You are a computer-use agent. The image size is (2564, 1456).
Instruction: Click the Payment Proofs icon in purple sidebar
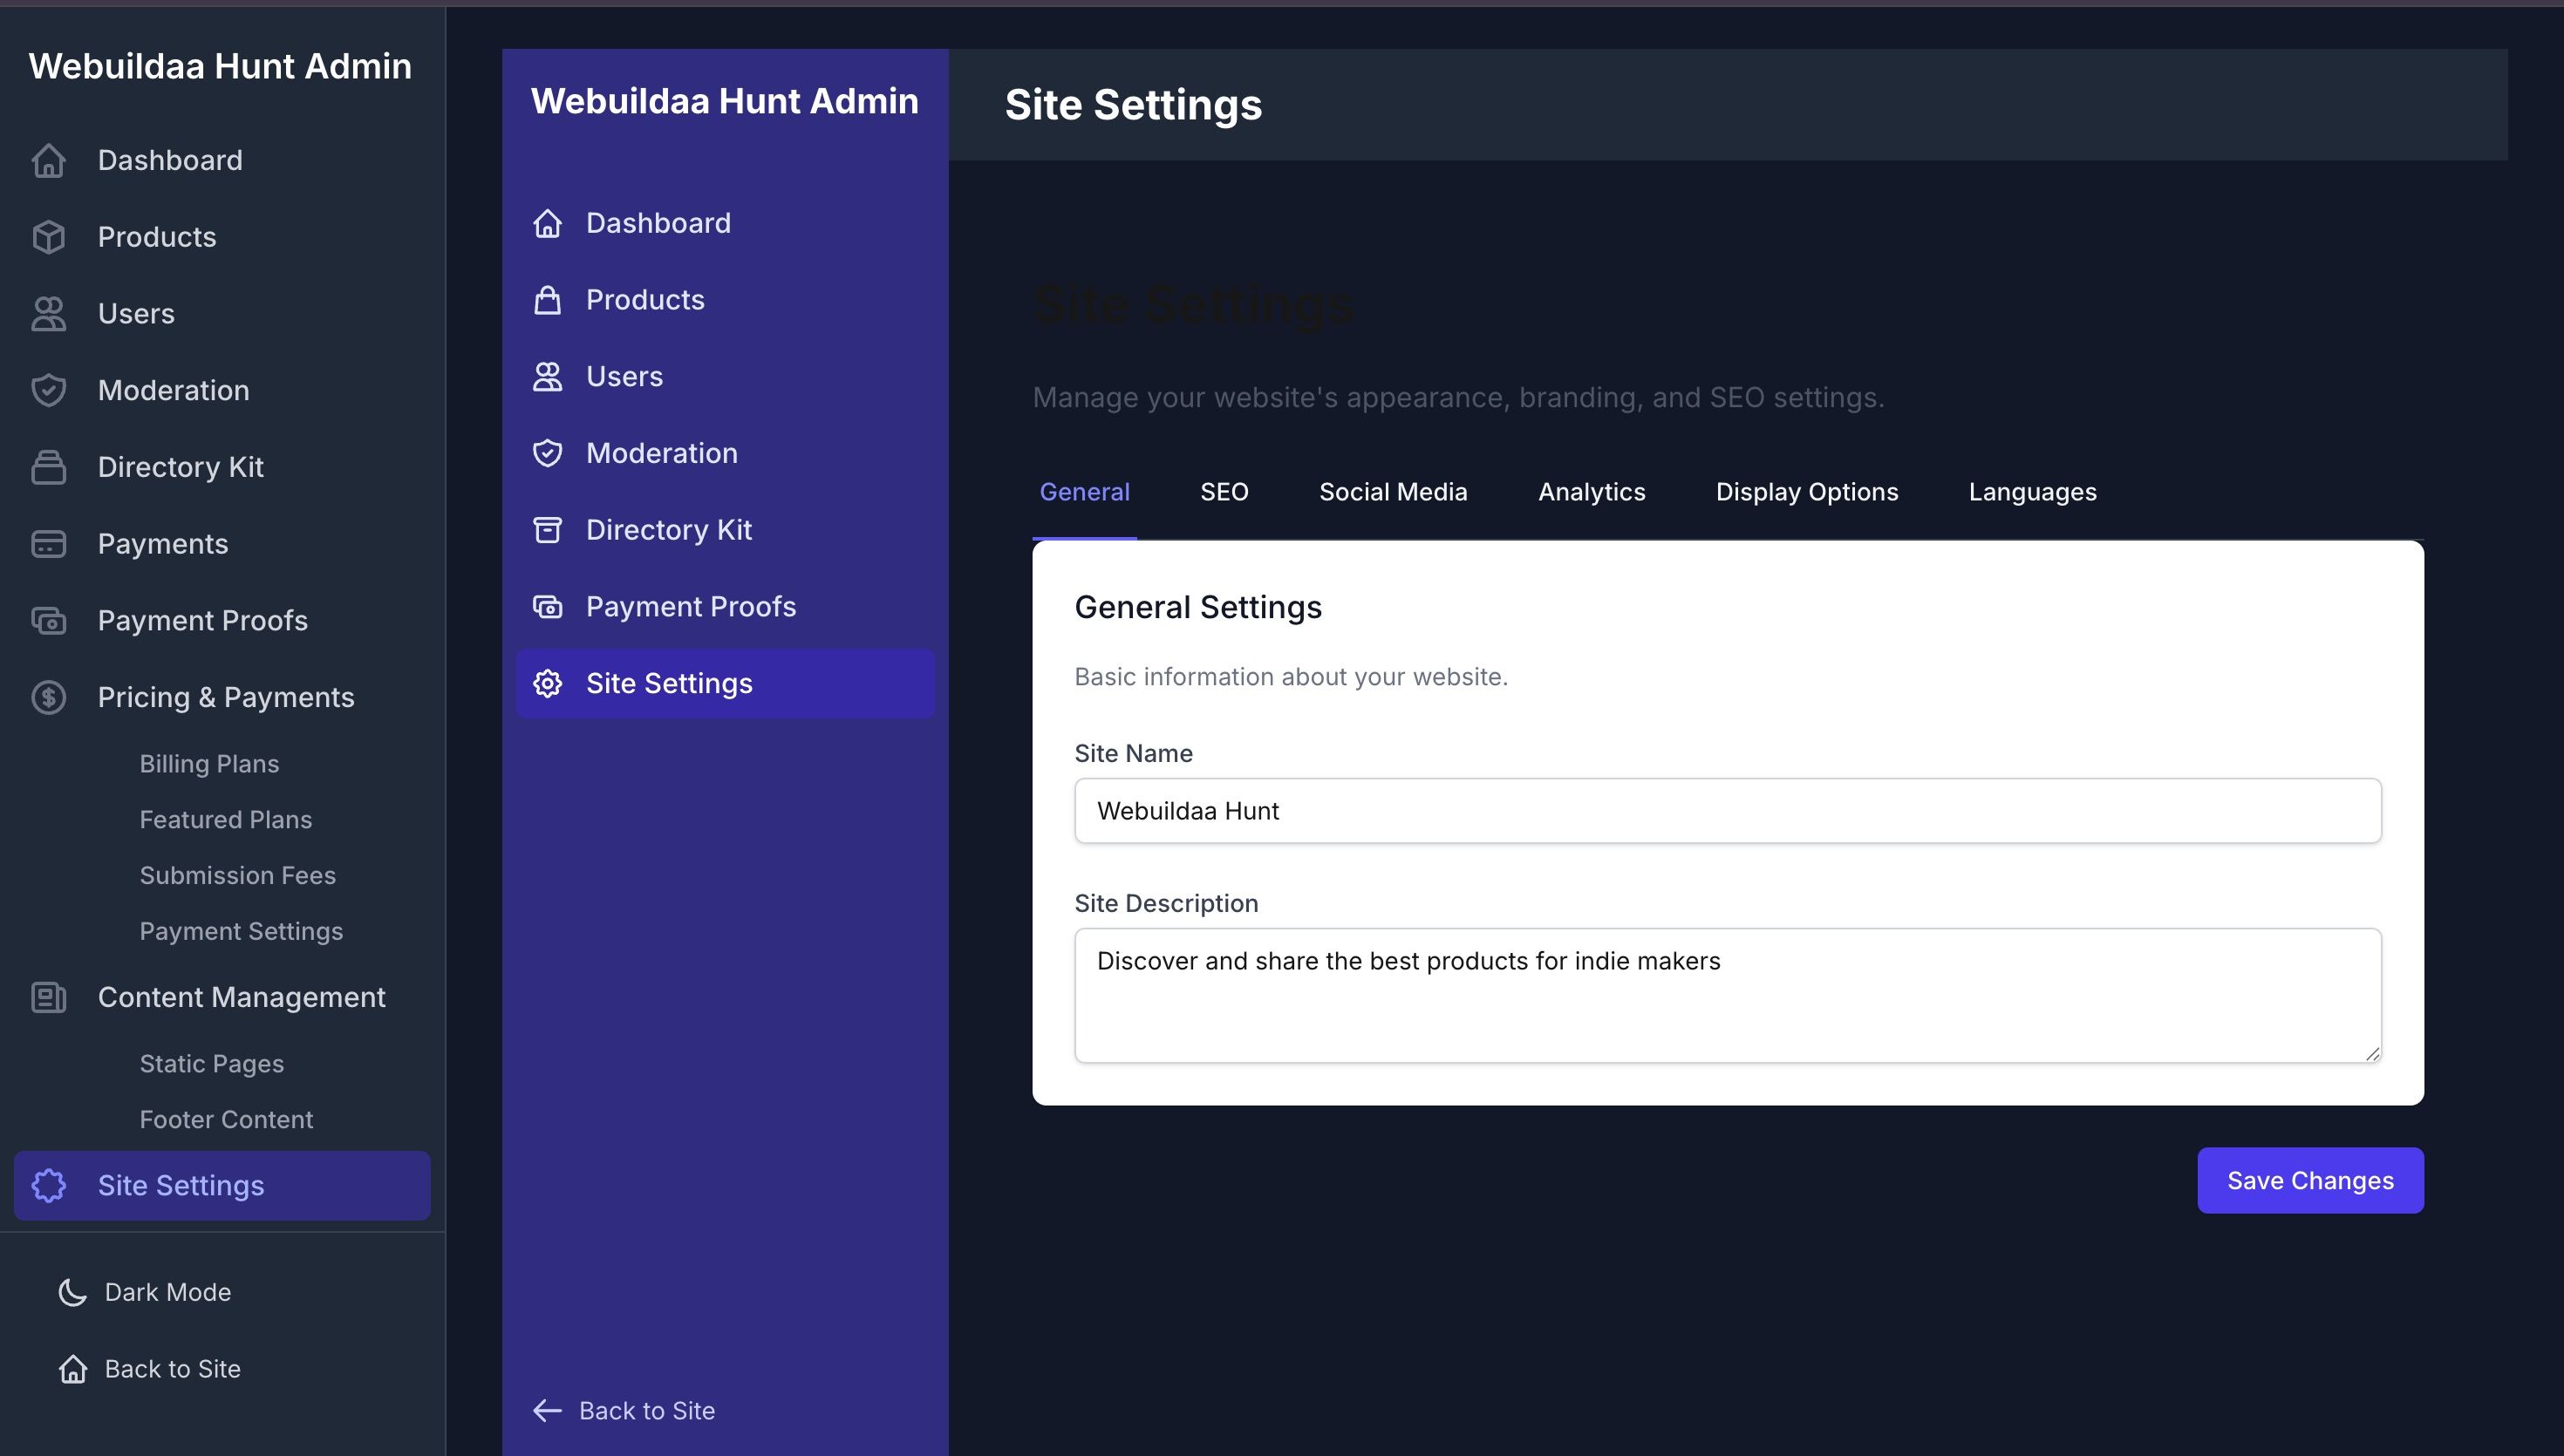547,607
